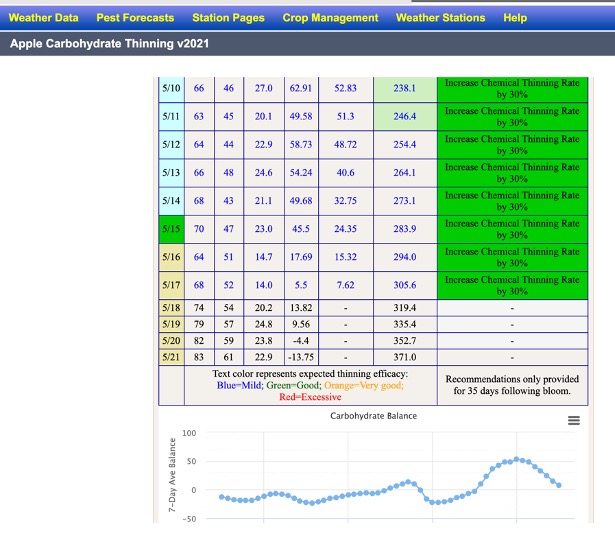The image size is (615, 540).
Task: Open the Station Pages menu
Action: 228,18
